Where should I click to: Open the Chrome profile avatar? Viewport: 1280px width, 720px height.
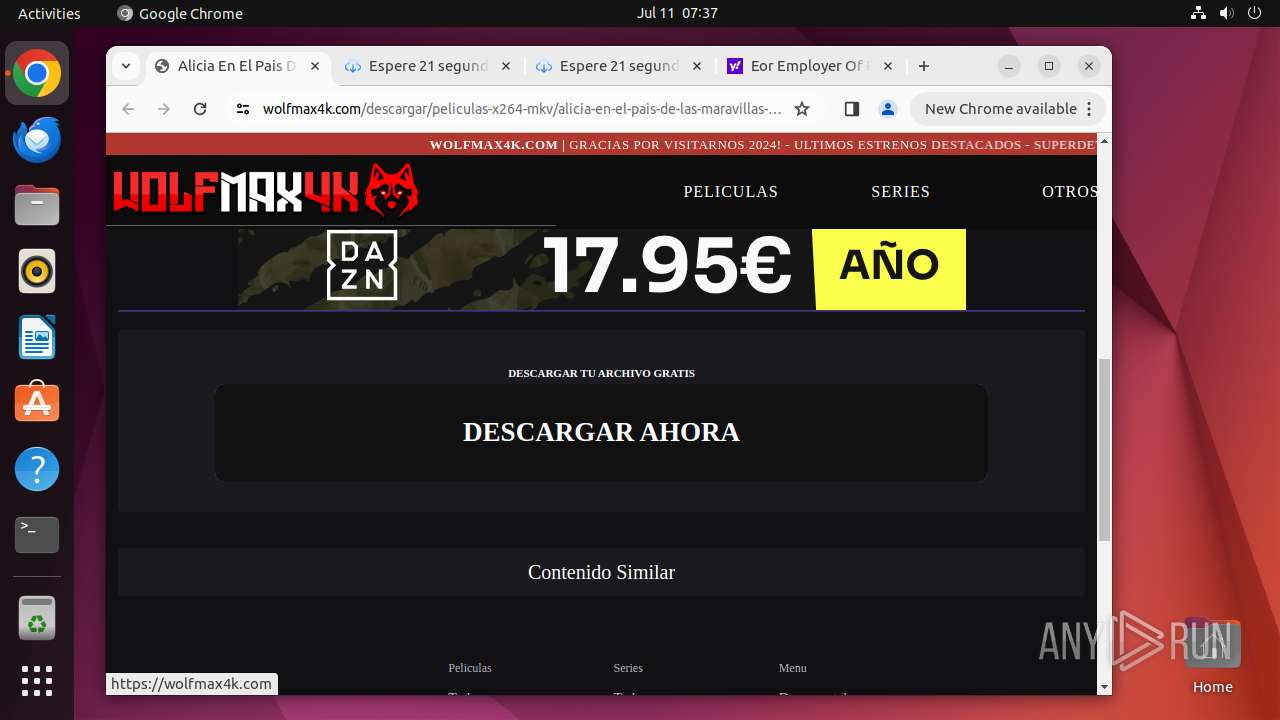click(887, 109)
